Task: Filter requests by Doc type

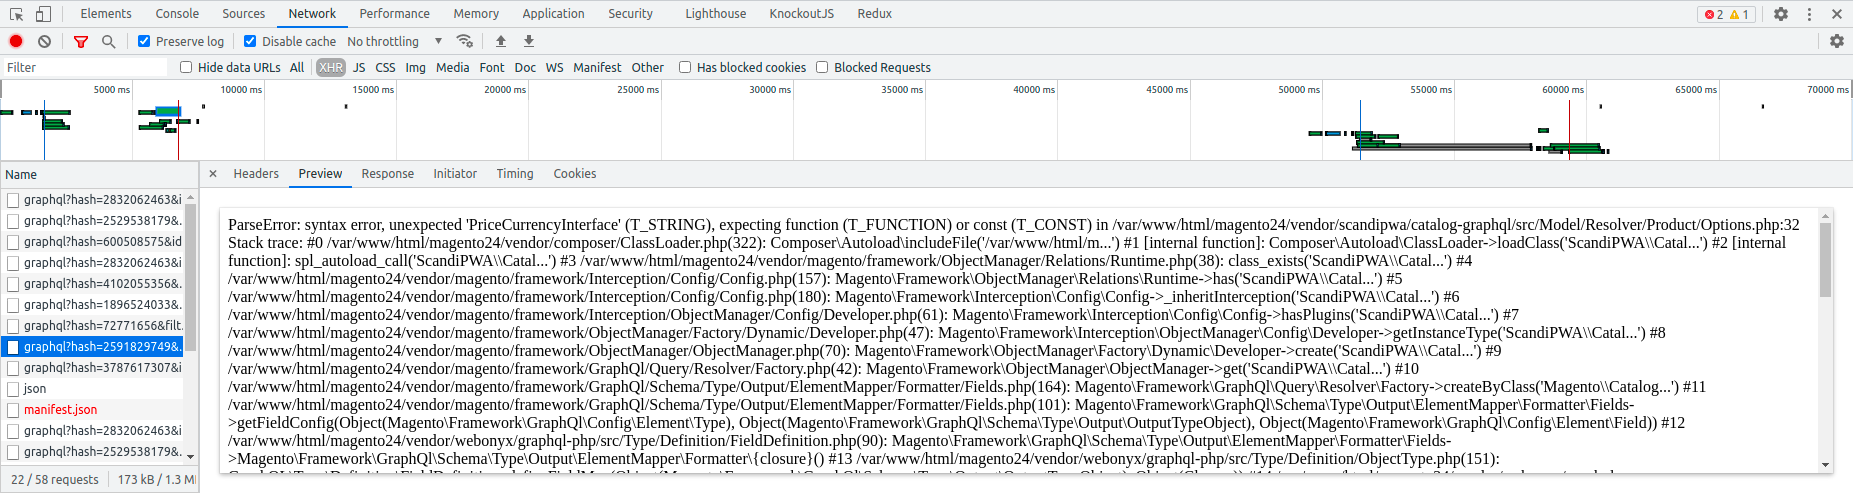Action: 525,67
